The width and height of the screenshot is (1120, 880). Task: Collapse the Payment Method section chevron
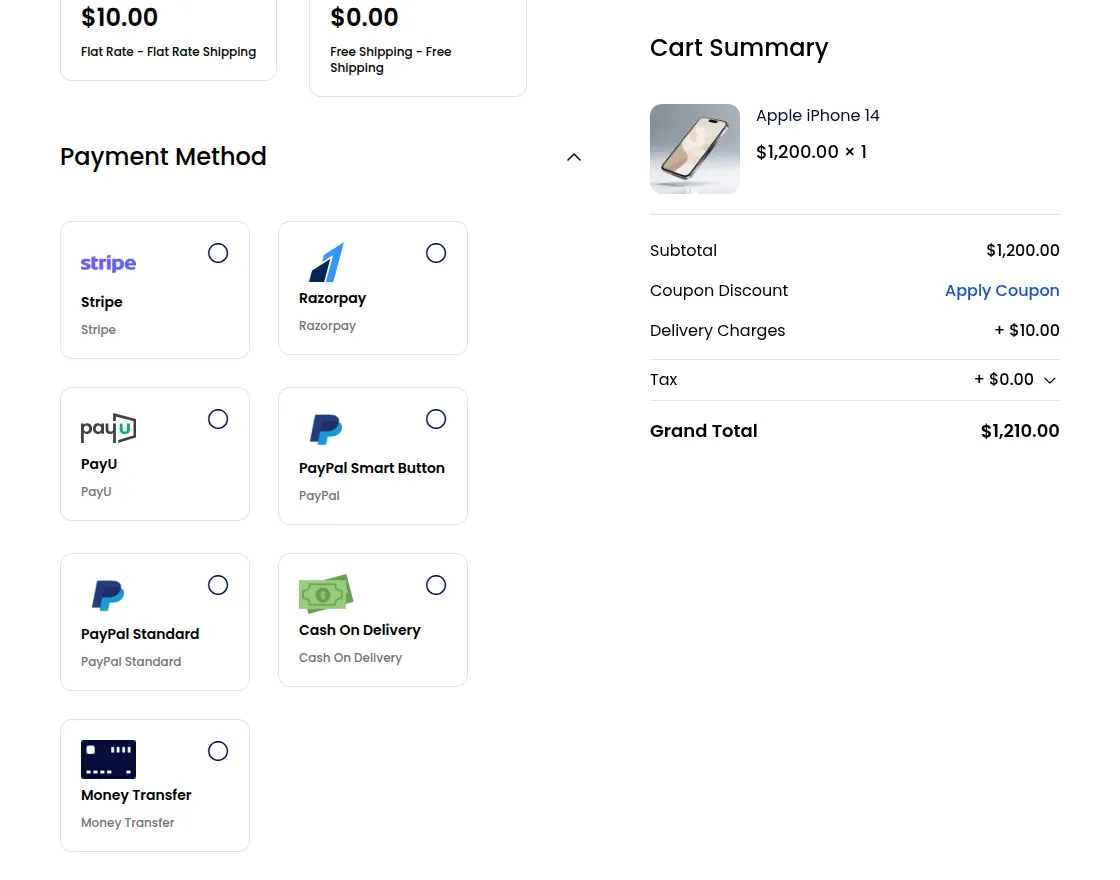point(574,157)
